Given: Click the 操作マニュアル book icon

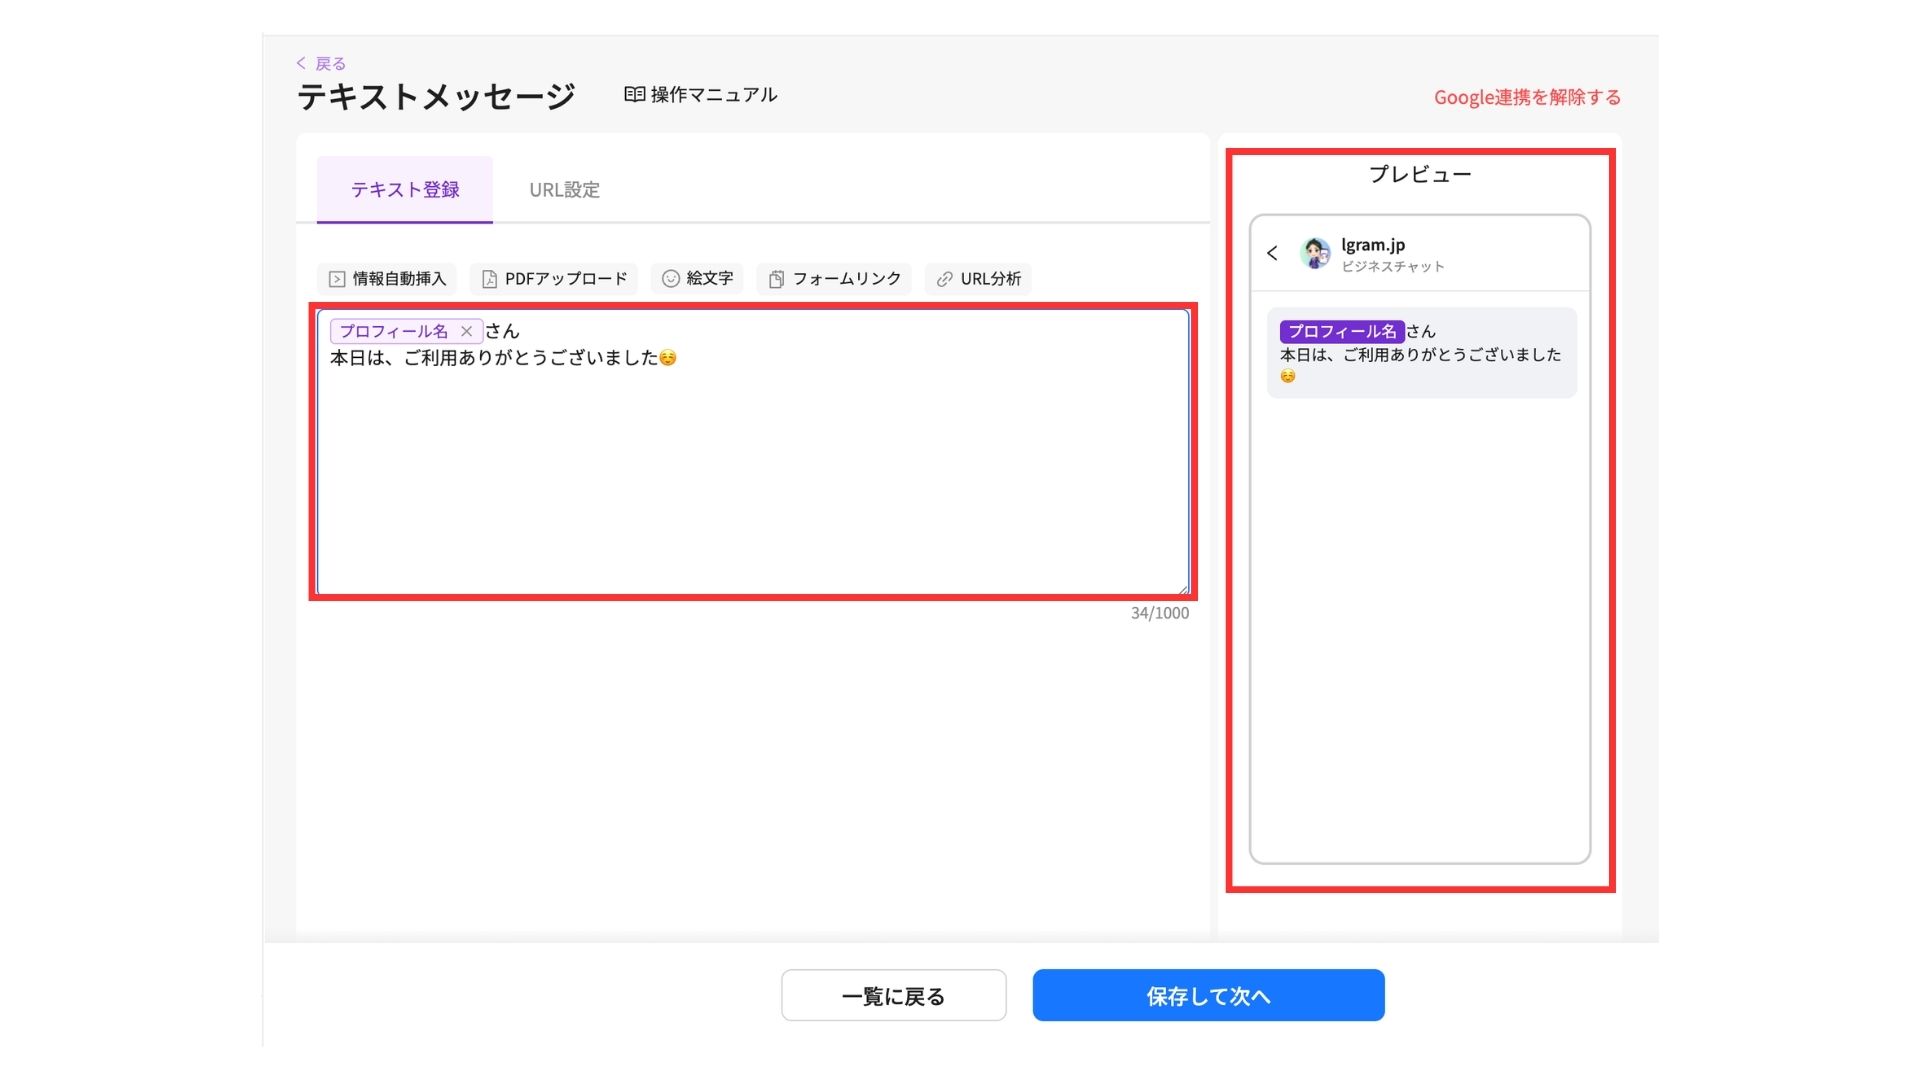Looking at the screenshot, I should click(x=634, y=94).
